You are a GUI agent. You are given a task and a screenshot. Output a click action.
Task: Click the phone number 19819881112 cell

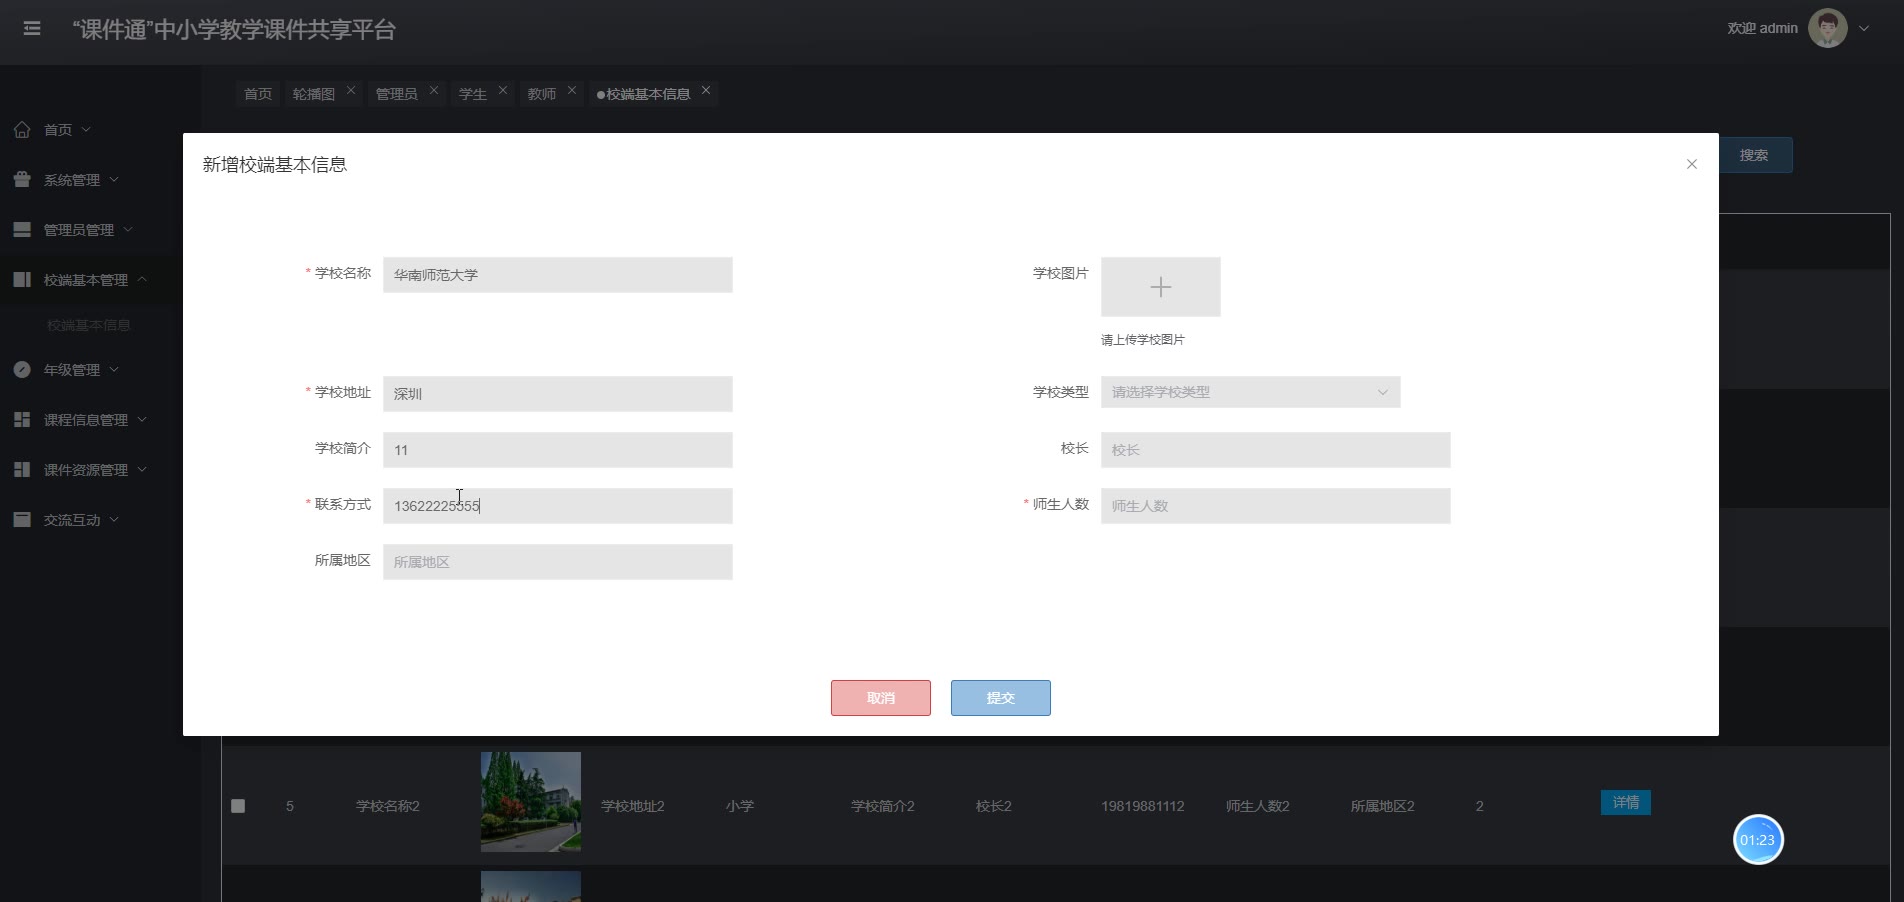[1143, 806]
